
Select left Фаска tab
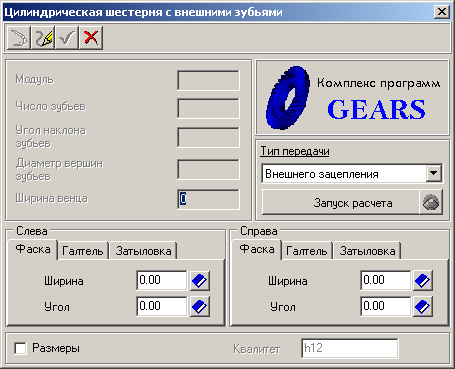tap(33, 249)
